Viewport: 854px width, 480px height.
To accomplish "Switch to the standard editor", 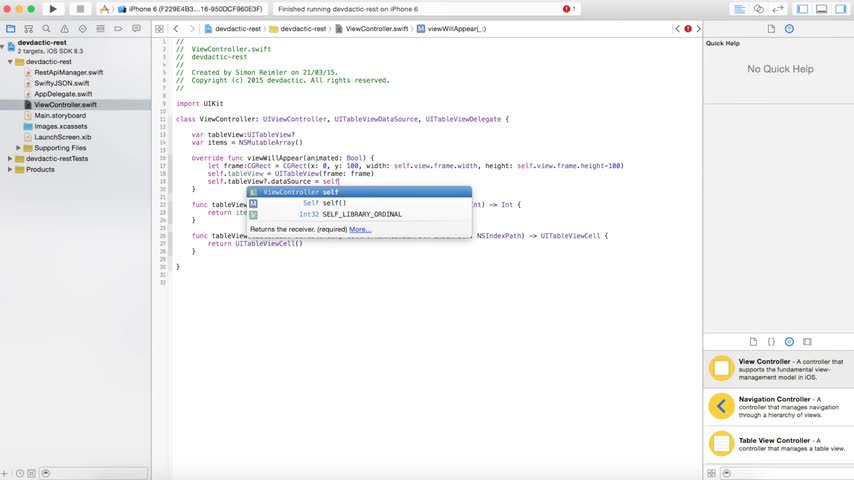I will [x=739, y=9].
